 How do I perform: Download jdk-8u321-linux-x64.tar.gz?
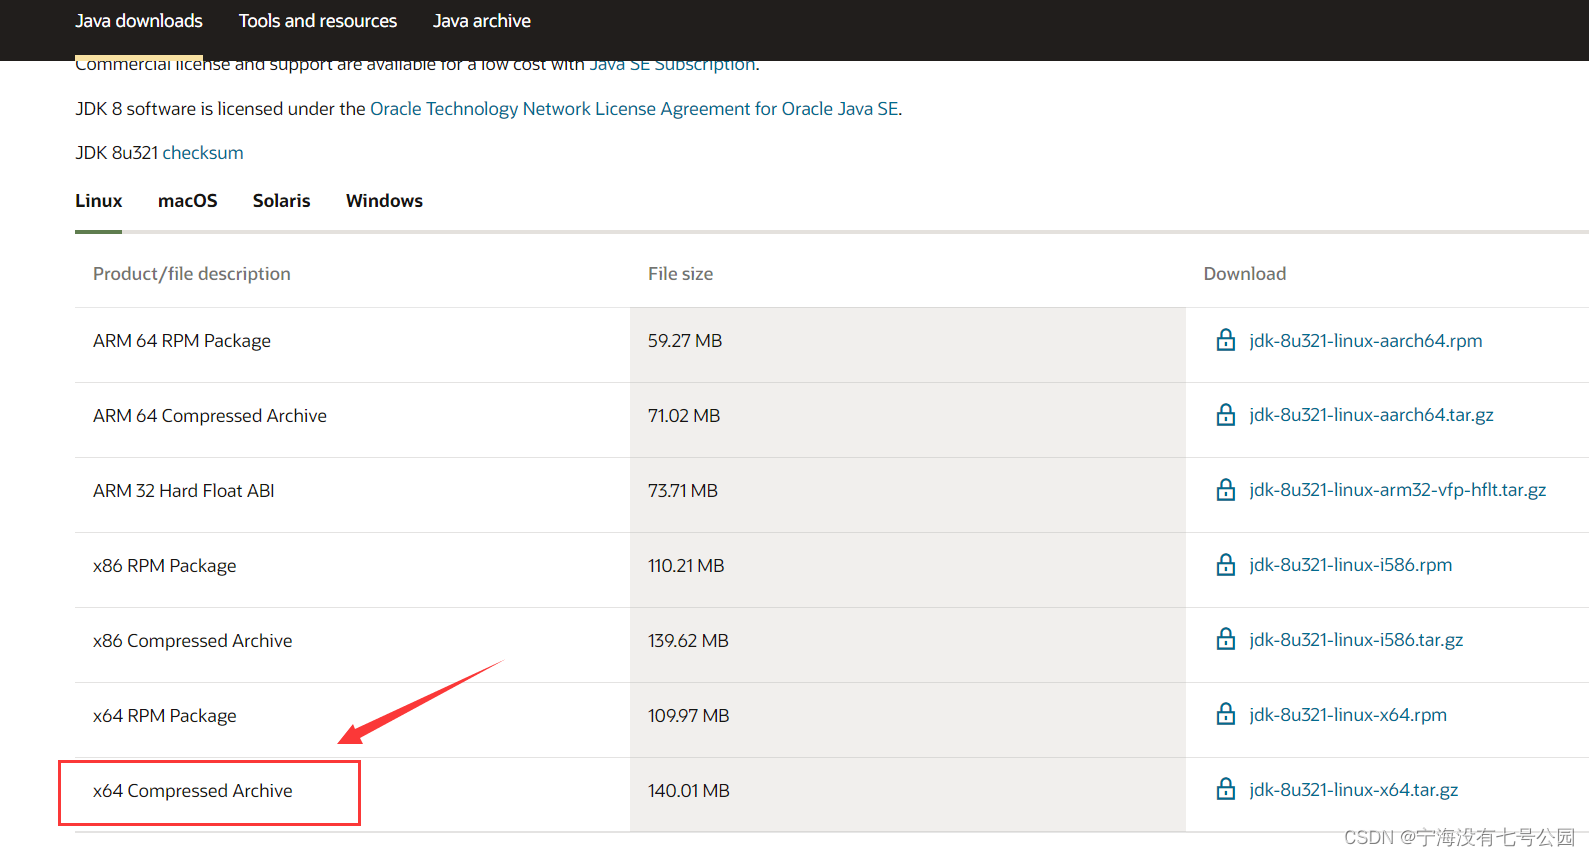1354,790
